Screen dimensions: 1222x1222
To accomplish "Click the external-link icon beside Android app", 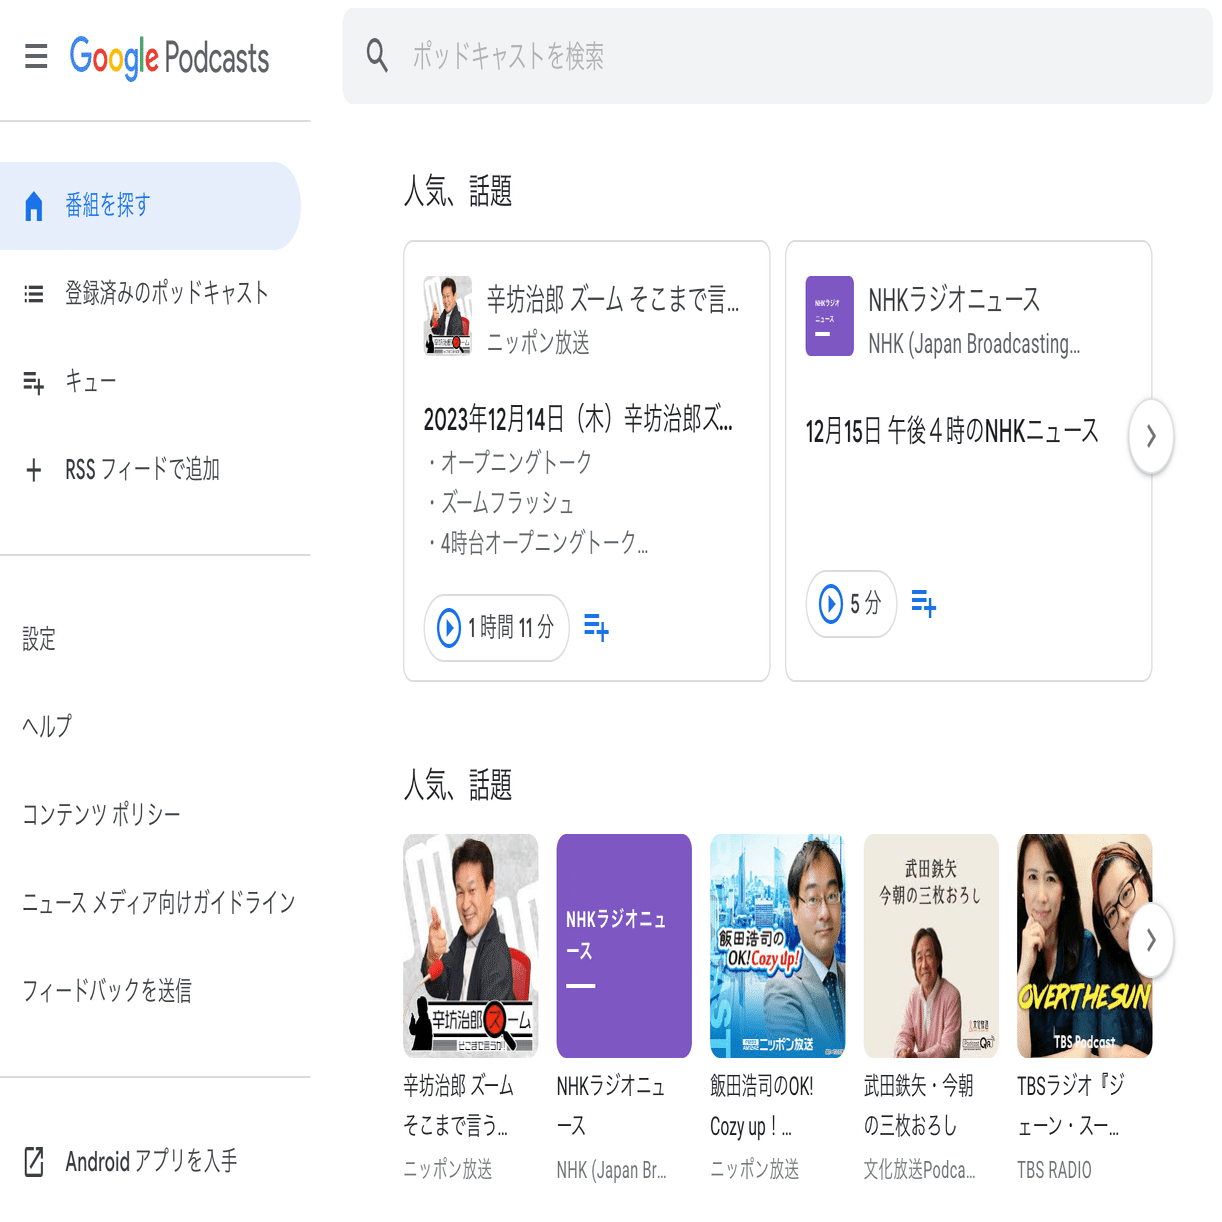I will pos(34,1162).
